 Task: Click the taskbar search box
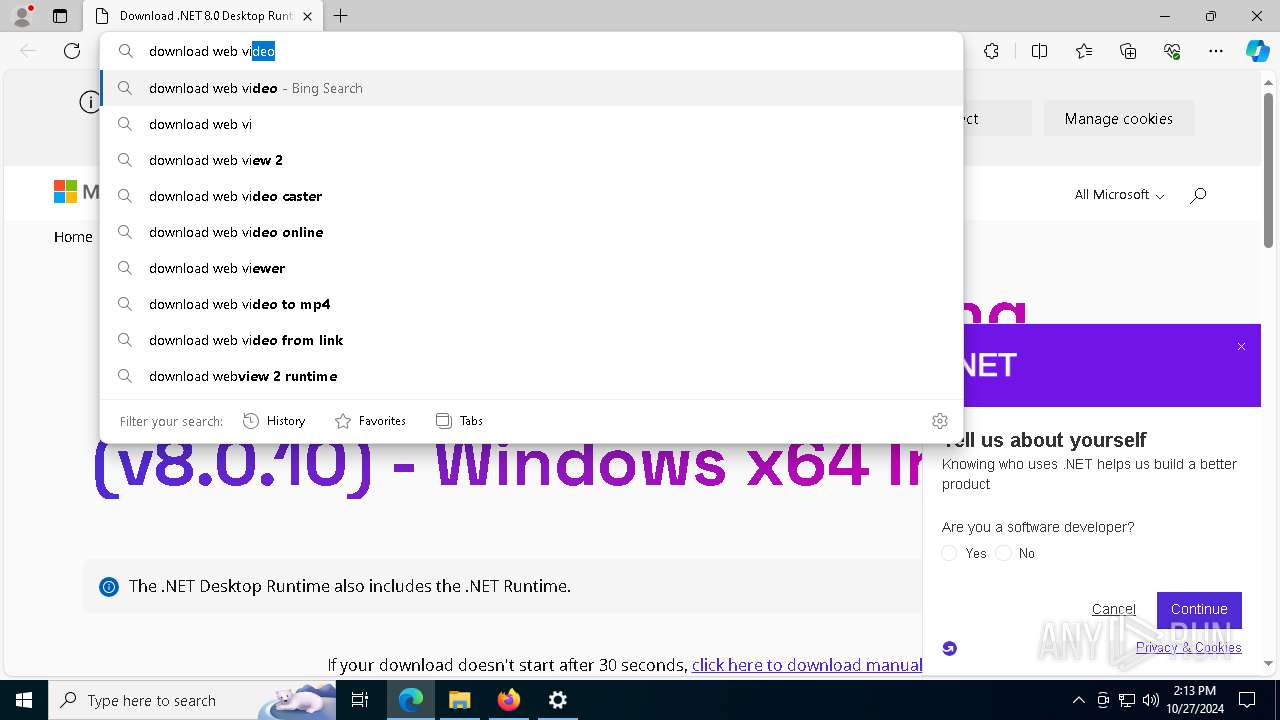(192, 700)
